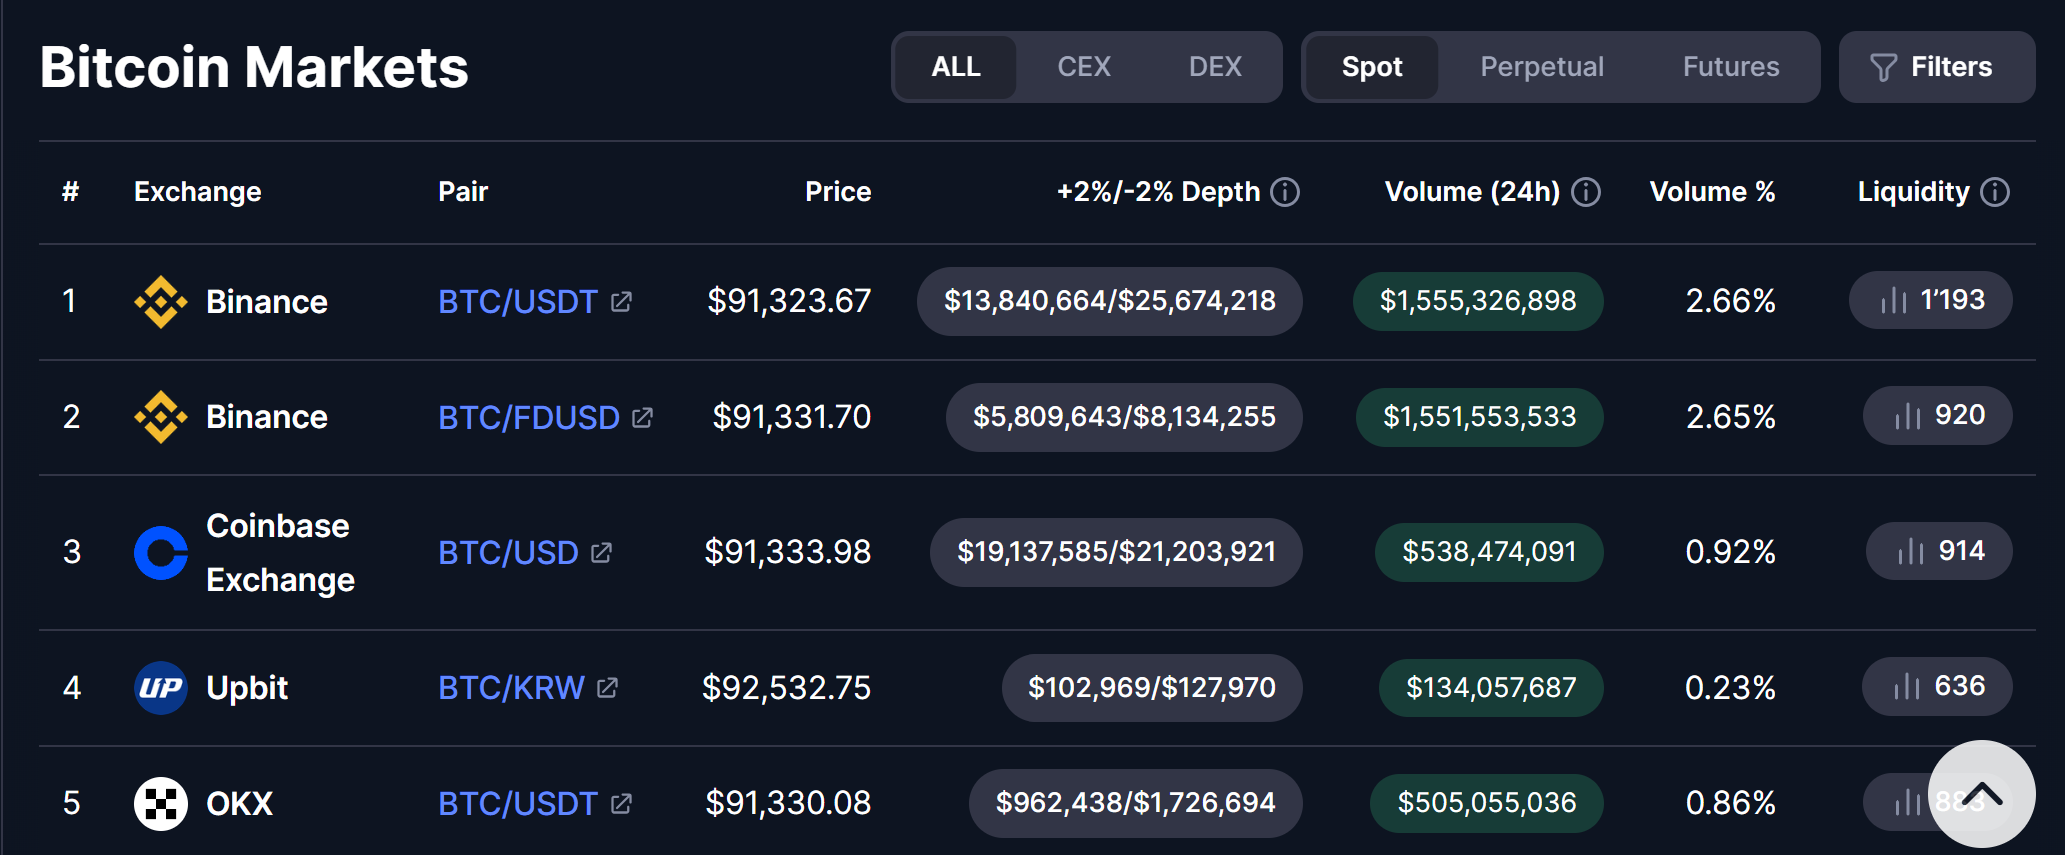Open external link icon beside BTC/FDUSD
The width and height of the screenshot is (2065, 855).
tap(642, 417)
